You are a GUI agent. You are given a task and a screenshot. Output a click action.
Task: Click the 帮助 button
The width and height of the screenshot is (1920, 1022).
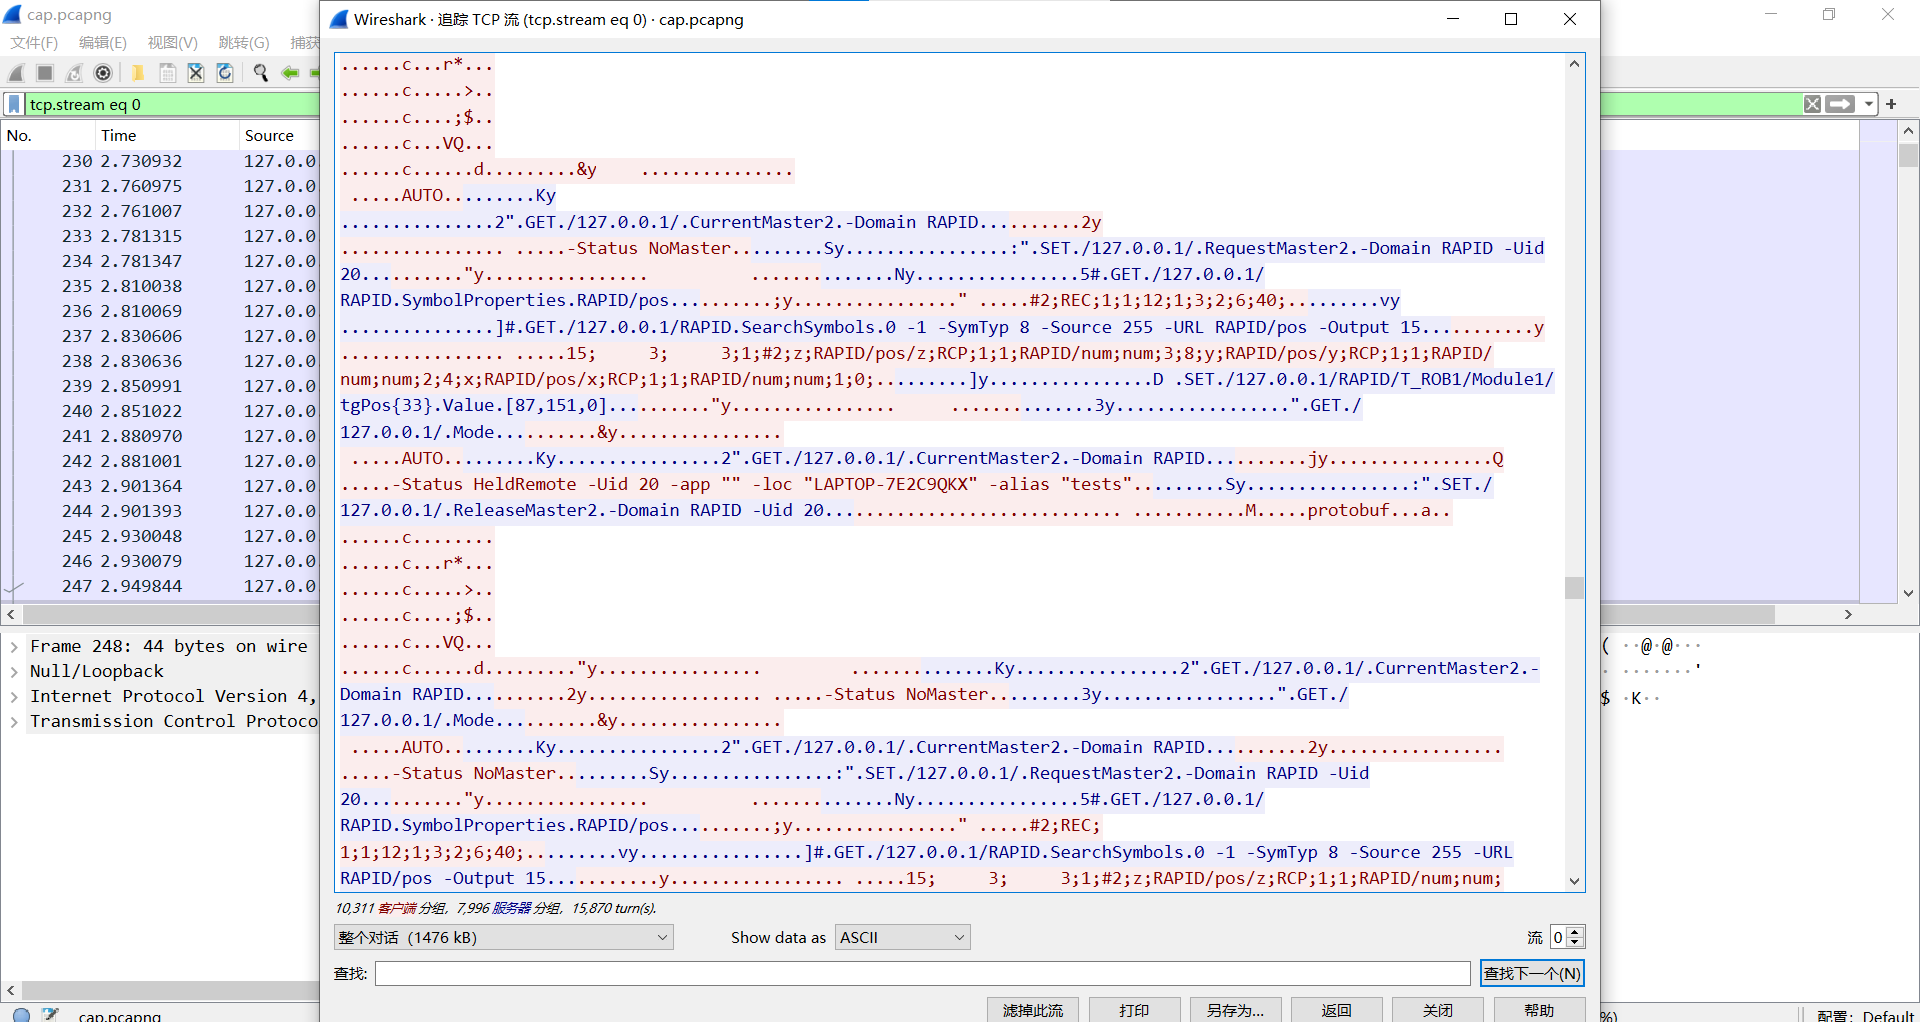pos(1538,1010)
